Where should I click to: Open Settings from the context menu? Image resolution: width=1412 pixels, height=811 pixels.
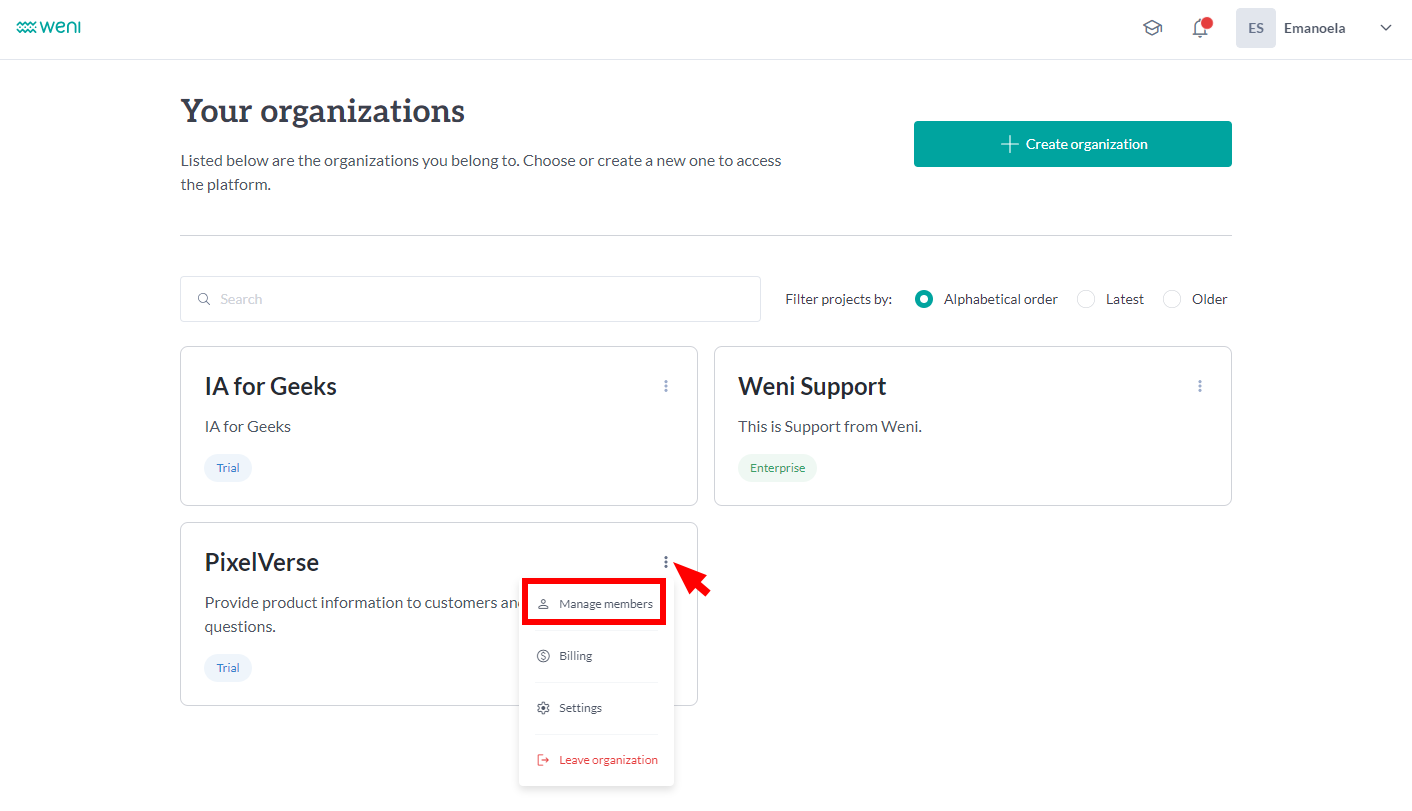(580, 708)
